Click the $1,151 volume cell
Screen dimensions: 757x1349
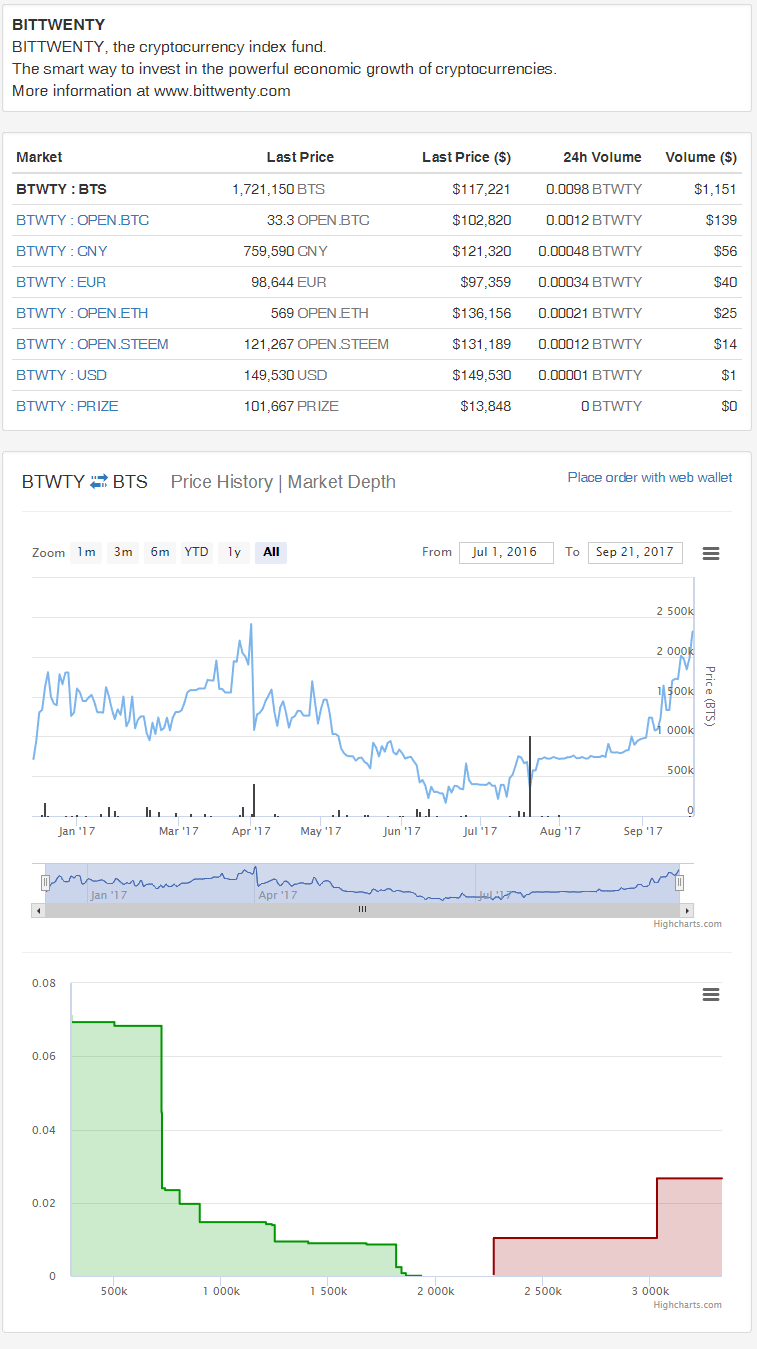coord(715,189)
